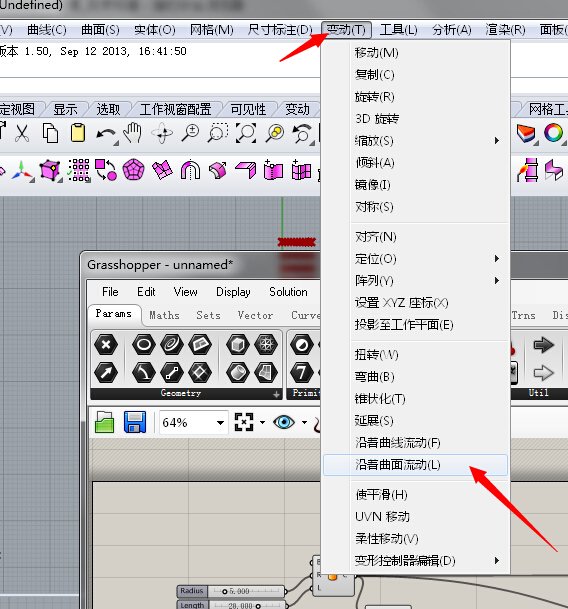This screenshot has height=609, width=568.
Task: Click the Length slider handle at 20.000
Action: 258,606
